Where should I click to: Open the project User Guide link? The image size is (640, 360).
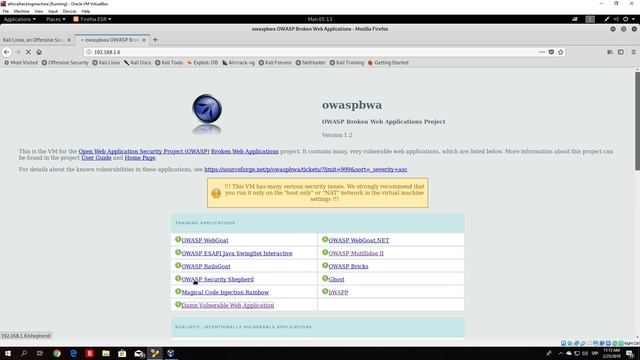pyautogui.click(x=96, y=158)
